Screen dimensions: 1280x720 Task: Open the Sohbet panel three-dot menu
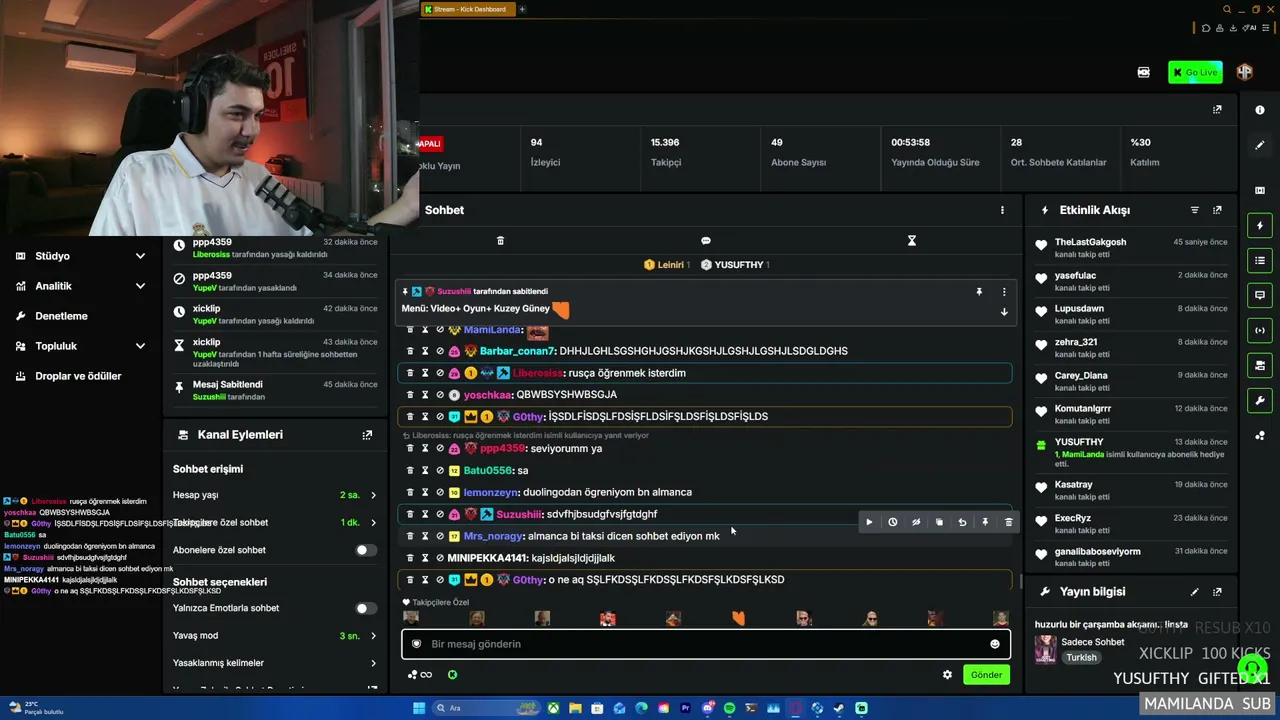click(1002, 210)
